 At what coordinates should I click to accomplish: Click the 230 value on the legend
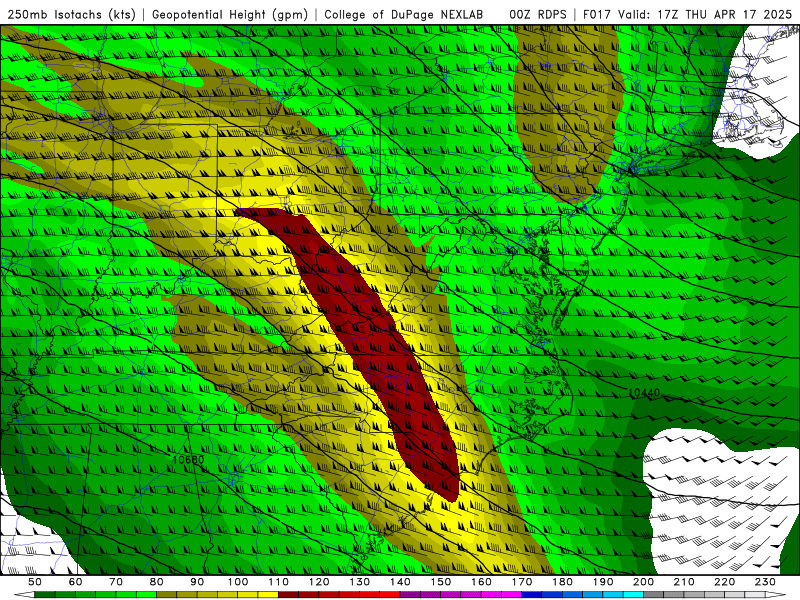pos(765,582)
